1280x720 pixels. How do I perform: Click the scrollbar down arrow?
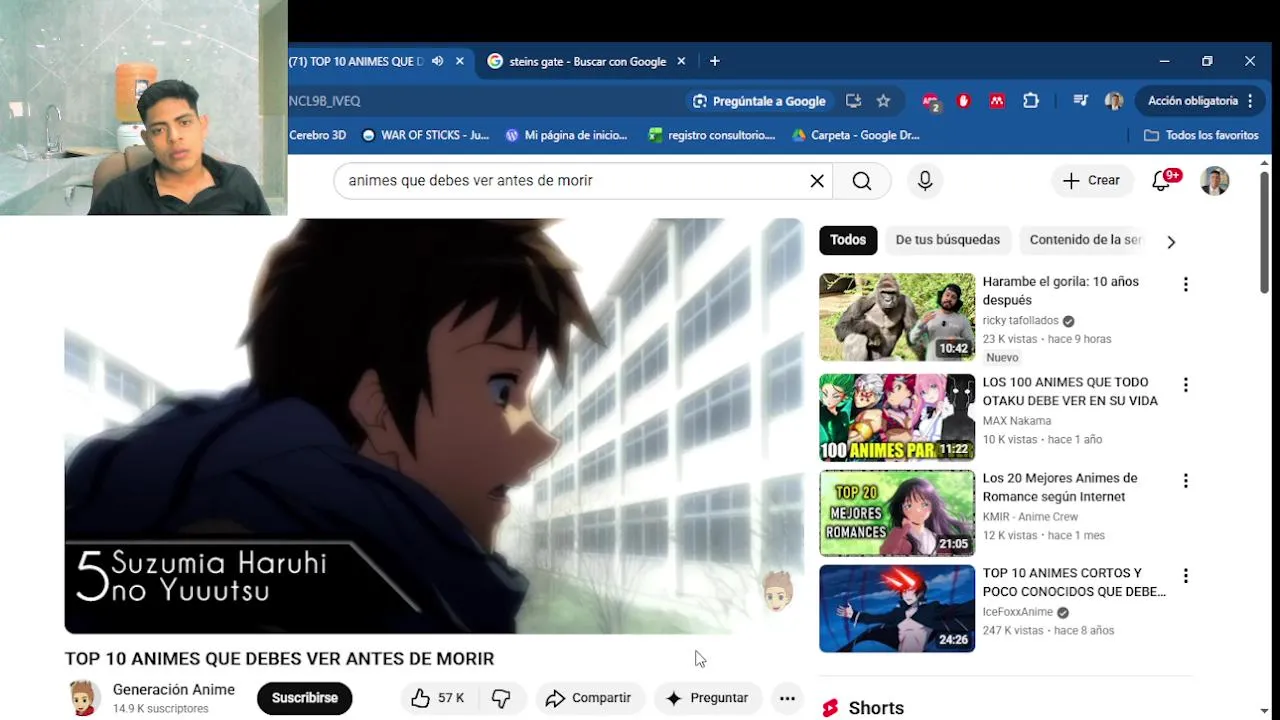click(x=1265, y=711)
